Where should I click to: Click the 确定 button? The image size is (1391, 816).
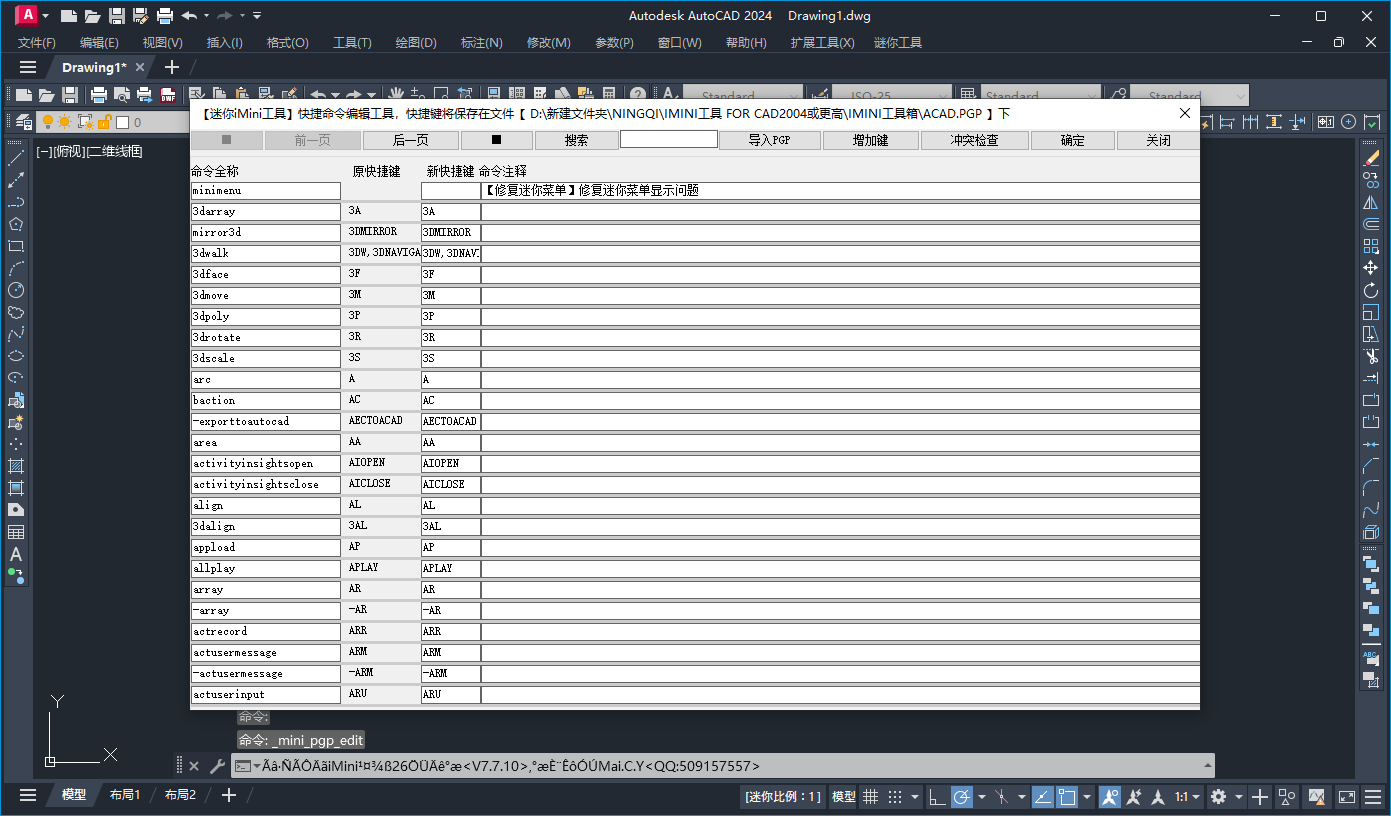pos(1073,140)
